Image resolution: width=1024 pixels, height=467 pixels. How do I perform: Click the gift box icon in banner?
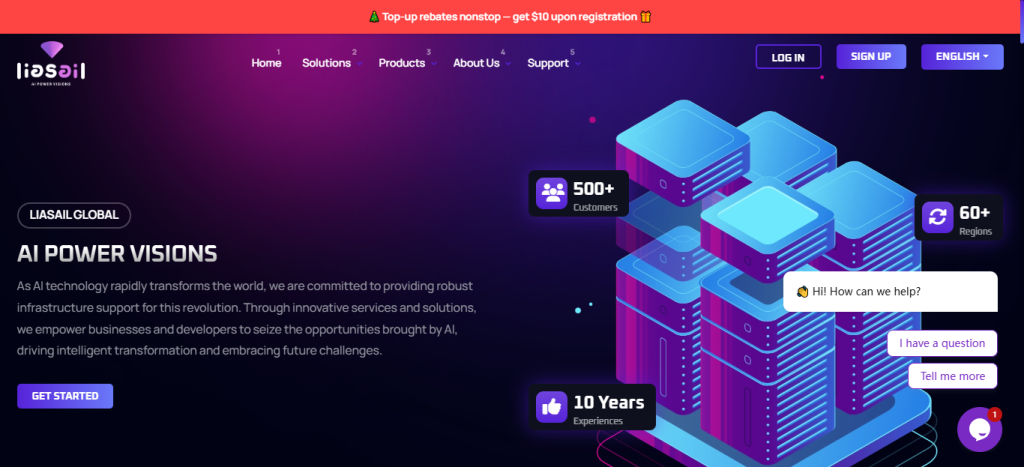pos(645,17)
